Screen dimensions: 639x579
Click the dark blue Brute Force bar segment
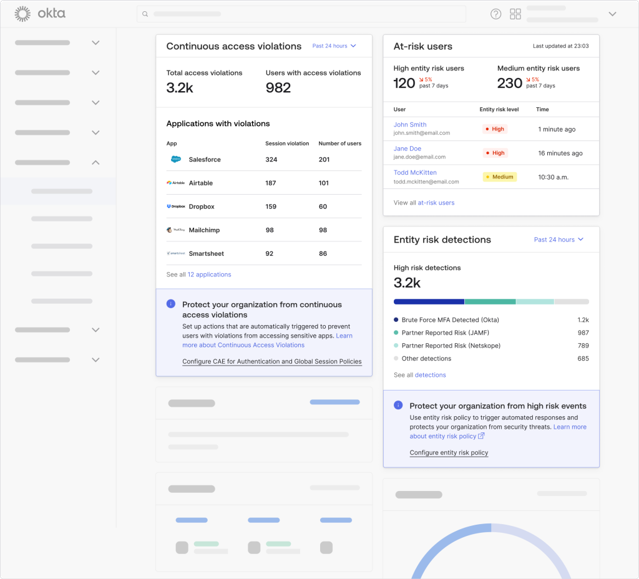click(428, 301)
